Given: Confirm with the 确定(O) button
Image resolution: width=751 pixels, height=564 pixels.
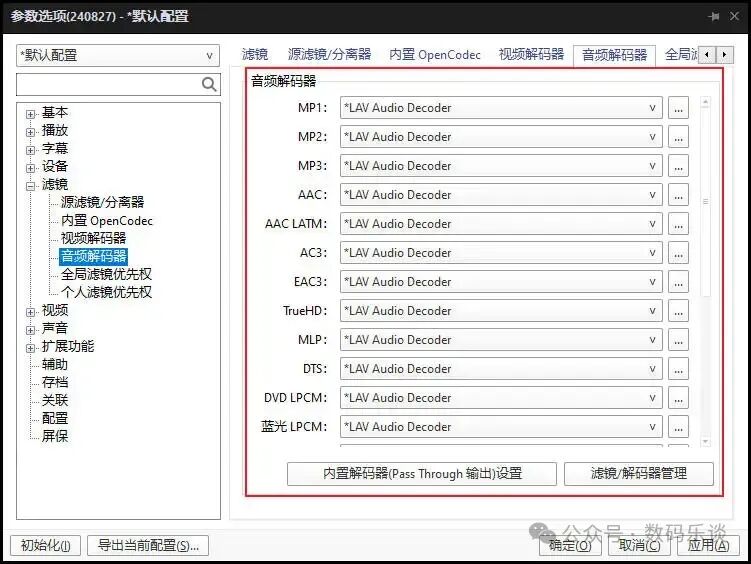Looking at the screenshot, I should click(570, 545).
